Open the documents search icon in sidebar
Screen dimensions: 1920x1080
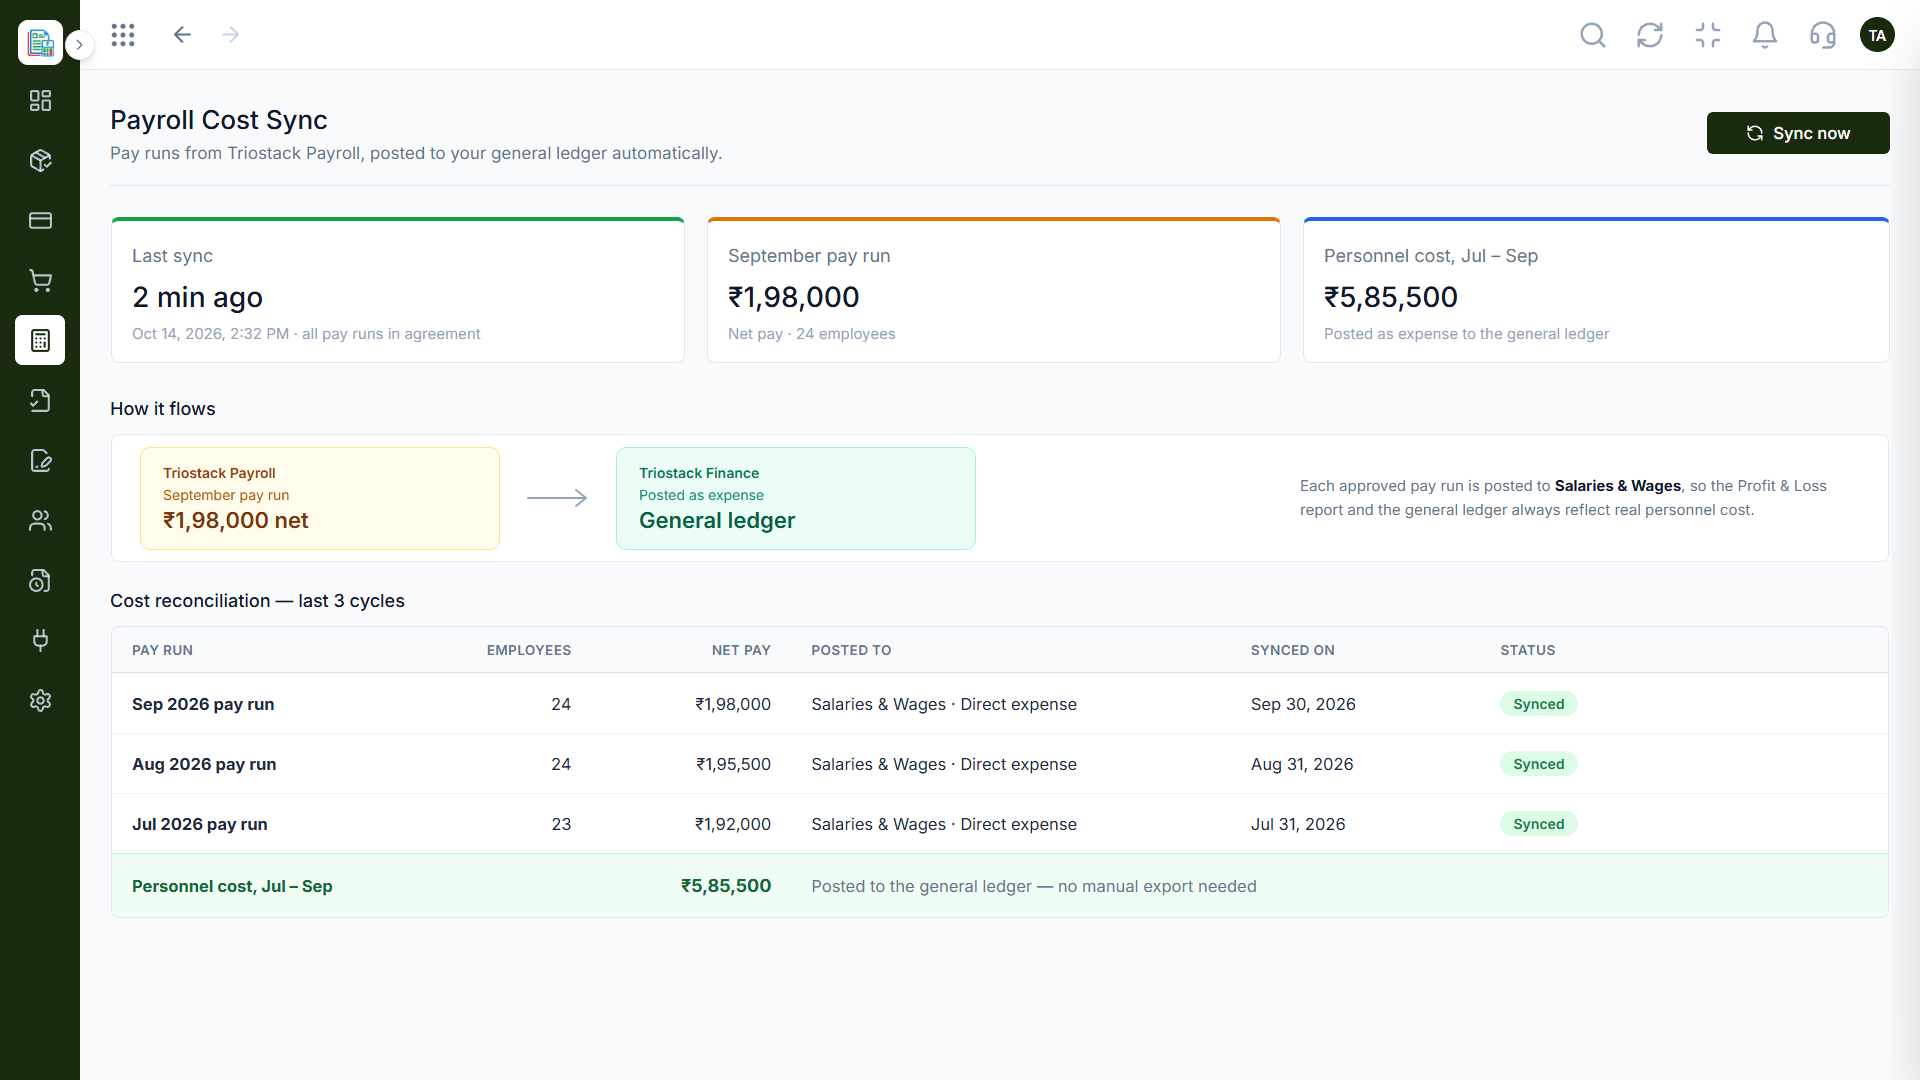[x=40, y=580]
